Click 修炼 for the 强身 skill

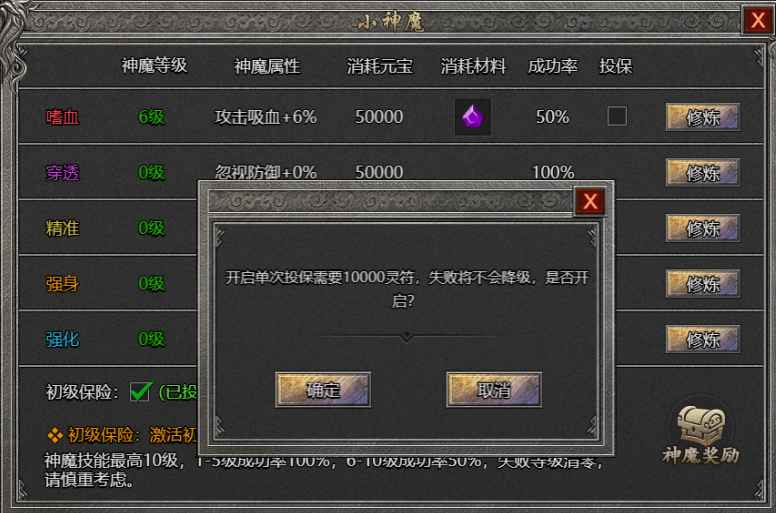703,283
